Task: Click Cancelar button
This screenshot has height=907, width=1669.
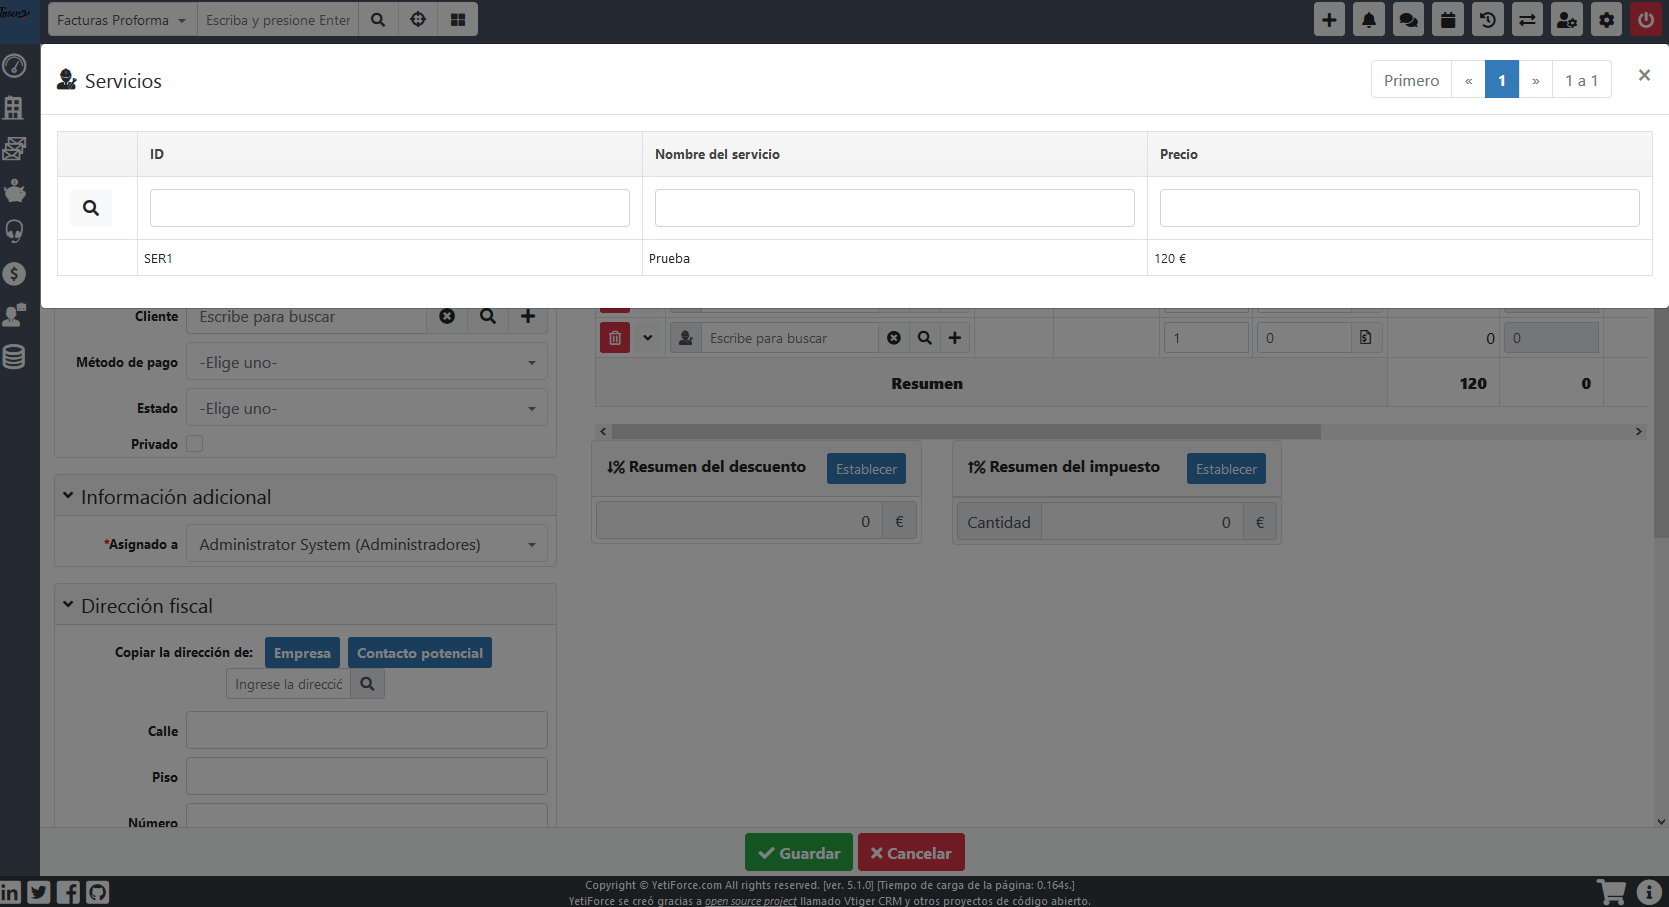Action: [x=911, y=853]
